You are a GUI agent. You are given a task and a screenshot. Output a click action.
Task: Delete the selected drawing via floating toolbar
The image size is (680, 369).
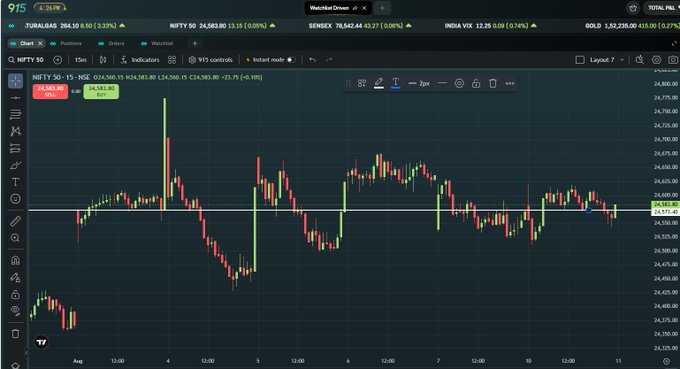pos(493,83)
